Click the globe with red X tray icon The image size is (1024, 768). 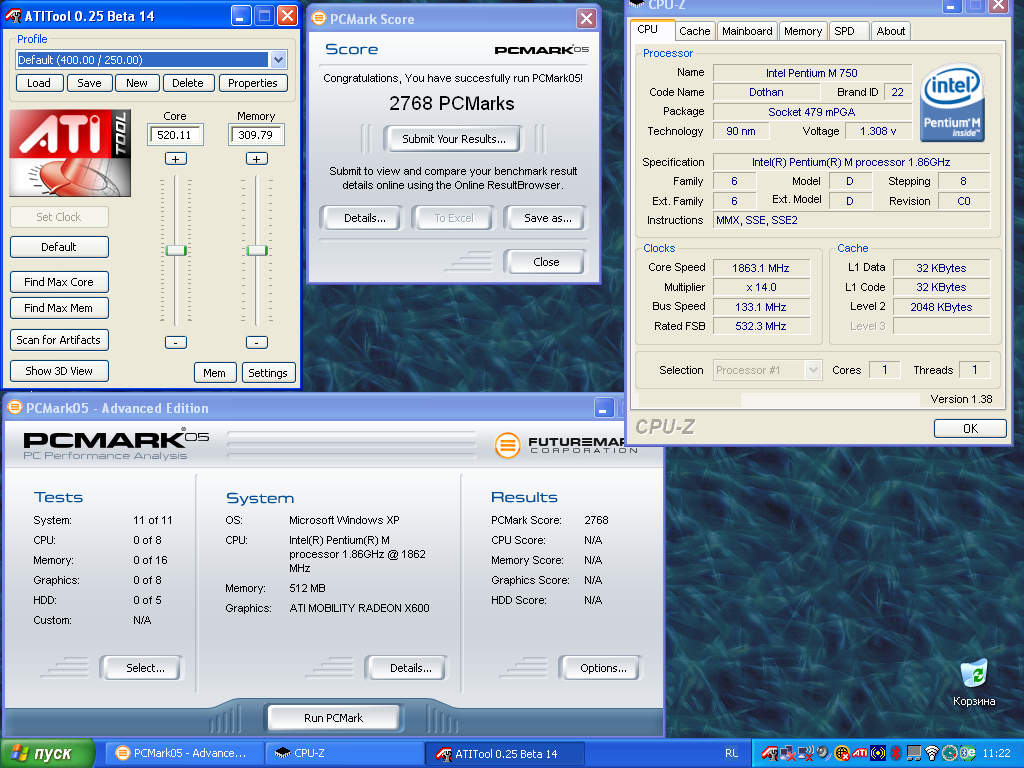pos(842,753)
